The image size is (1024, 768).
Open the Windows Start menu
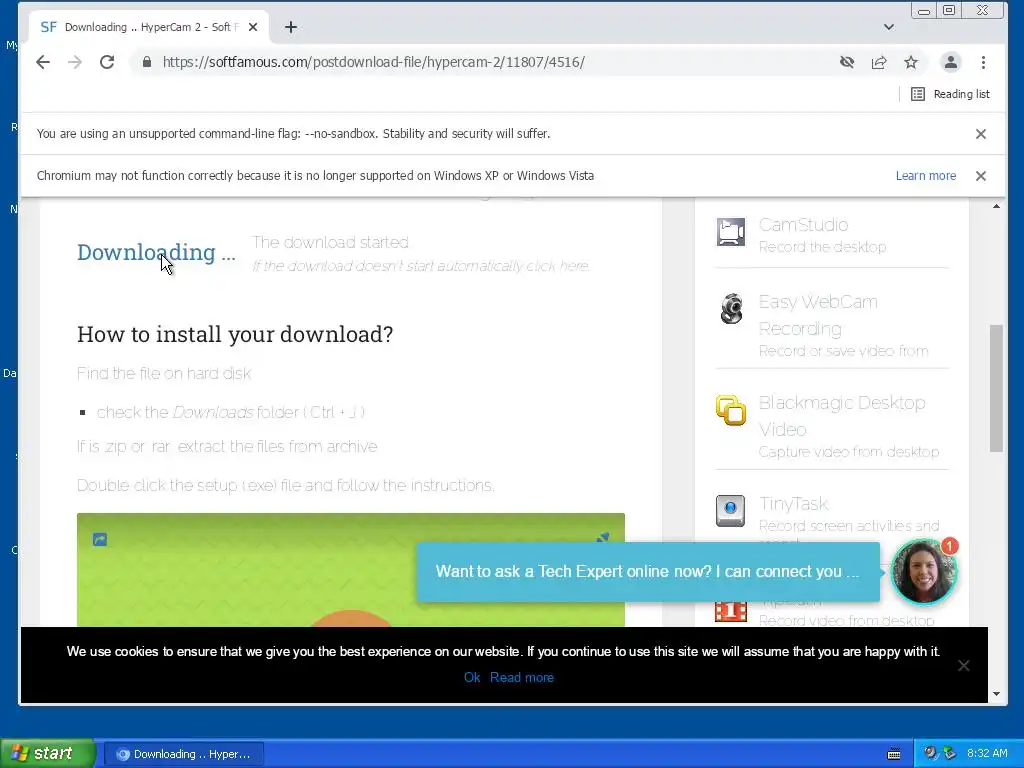tap(46, 754)
